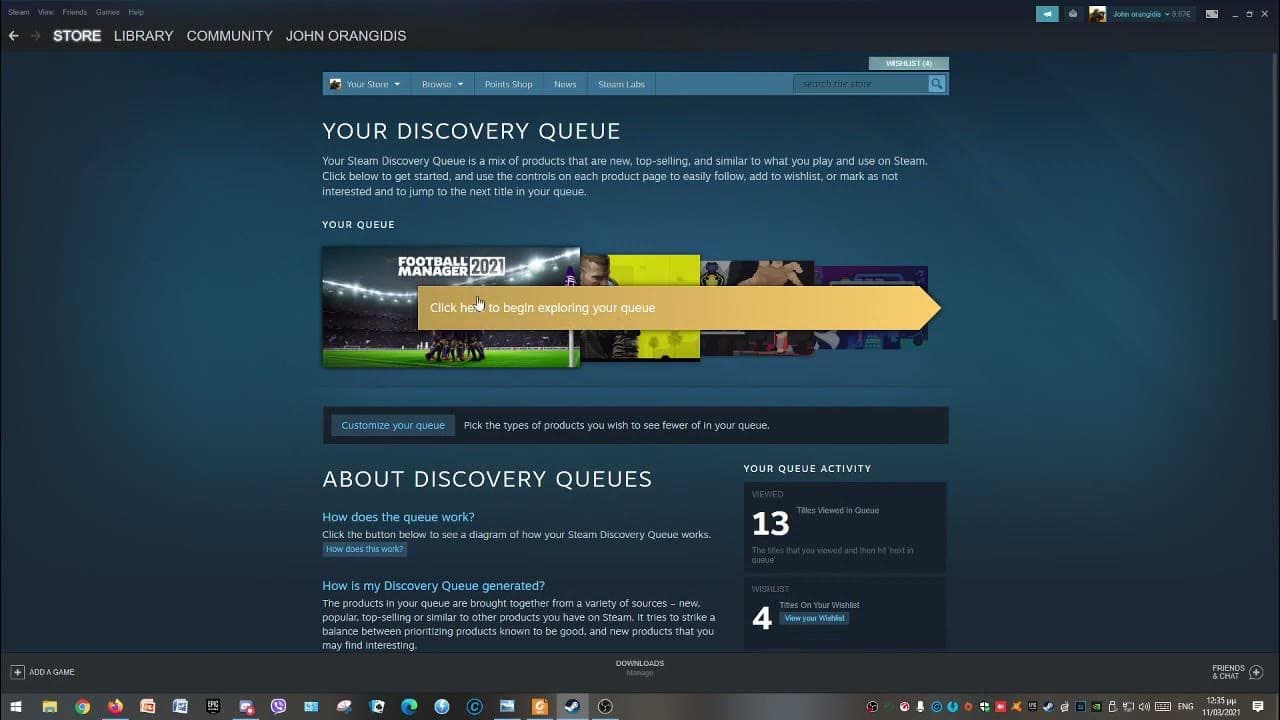Viewport: 1280px width, 720px height.
Task: Open OBS Studio from taskbar
Action: tap(605, 707)
